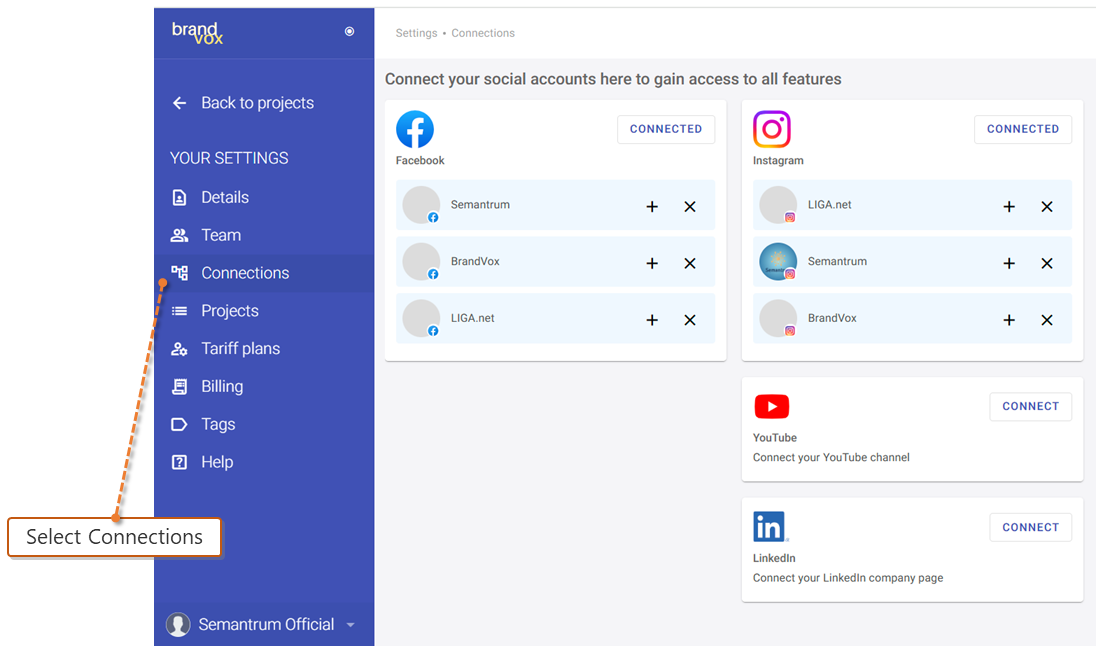Remove the Facebook LIGA.net page
This screenshot has width=1102, height=656.
pyautogui.click(x=690, y=321)
